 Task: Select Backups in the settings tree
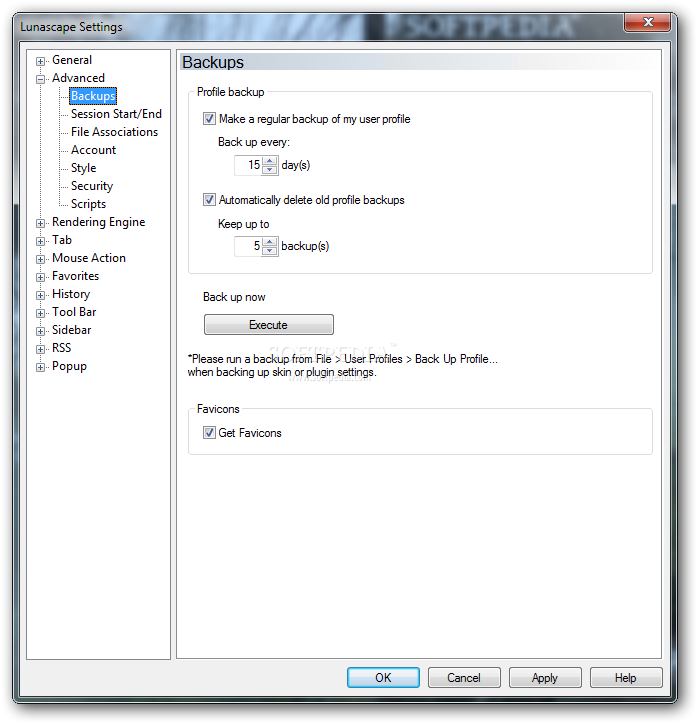(x=93, y=96)
